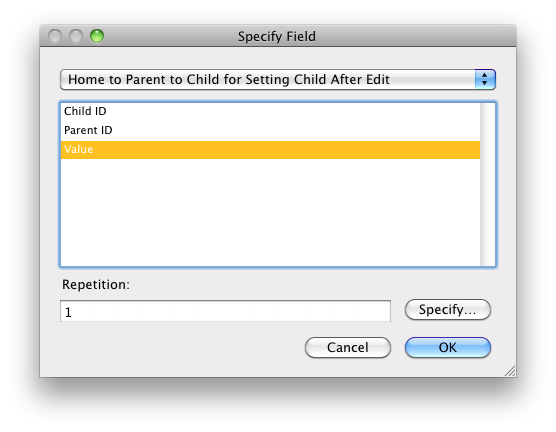Click the green zoom window button
556x432 pixels.
[97, 36]
